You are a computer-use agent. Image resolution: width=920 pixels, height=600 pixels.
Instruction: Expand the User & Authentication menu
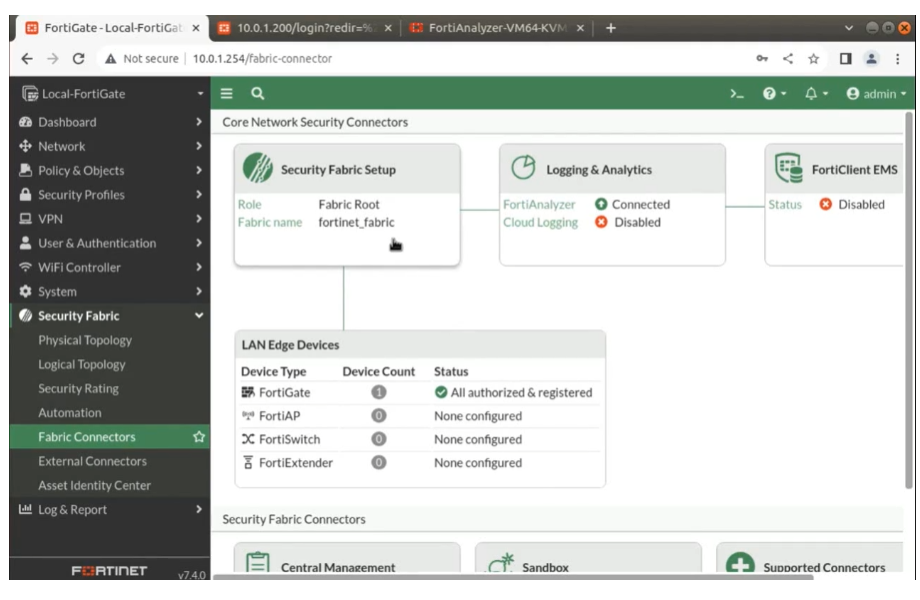point(110,243)
